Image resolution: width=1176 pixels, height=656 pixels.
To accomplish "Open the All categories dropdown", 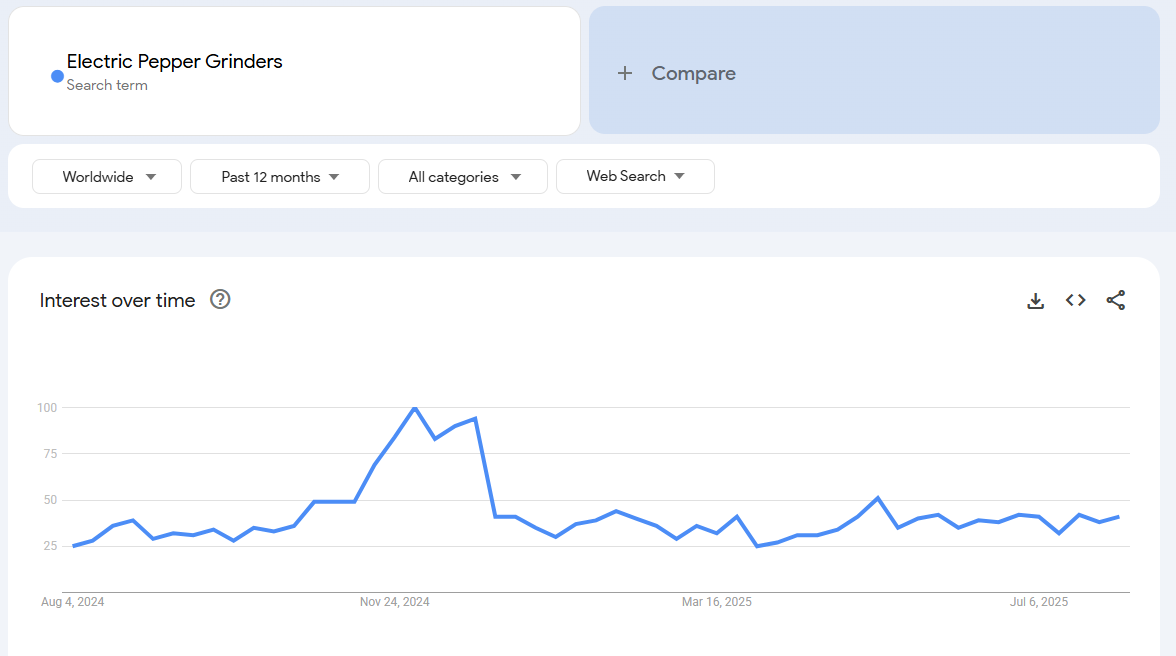I will tap(463, 177).
